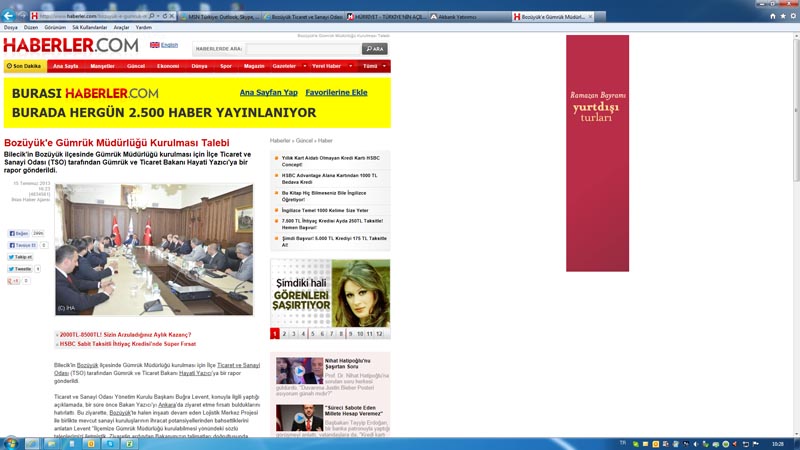This screenshot has width=800, height=450.
Task: Open the browser Tools gear icon
Action: (793, 16)
